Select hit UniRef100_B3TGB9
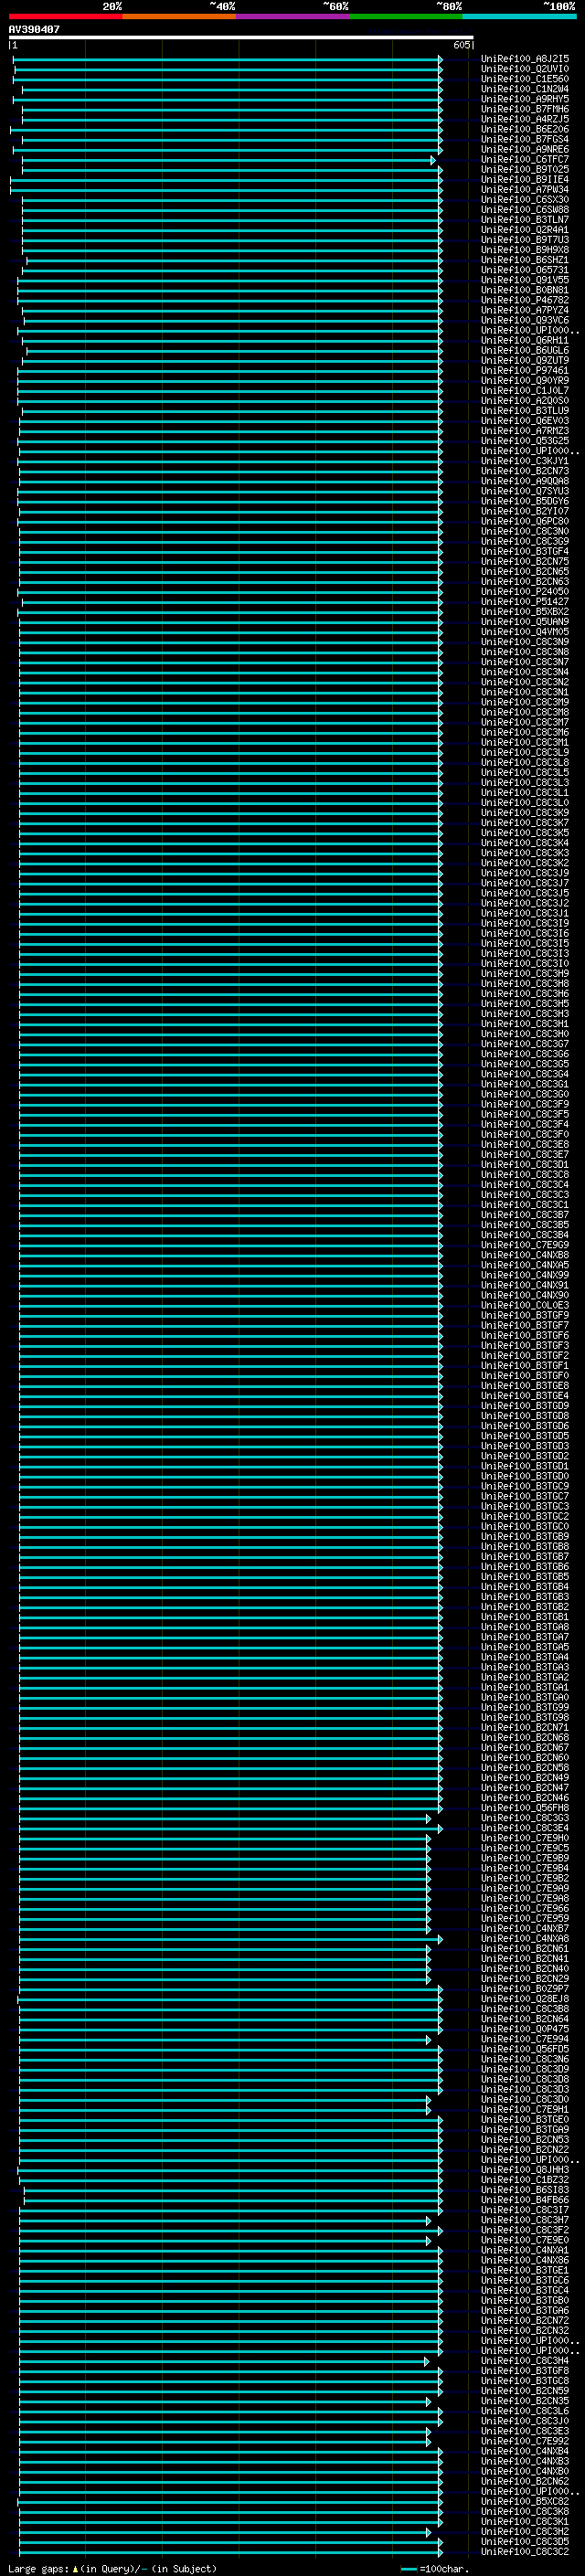The width and height of the screenshot is (585, 2576). point(524,1537)
